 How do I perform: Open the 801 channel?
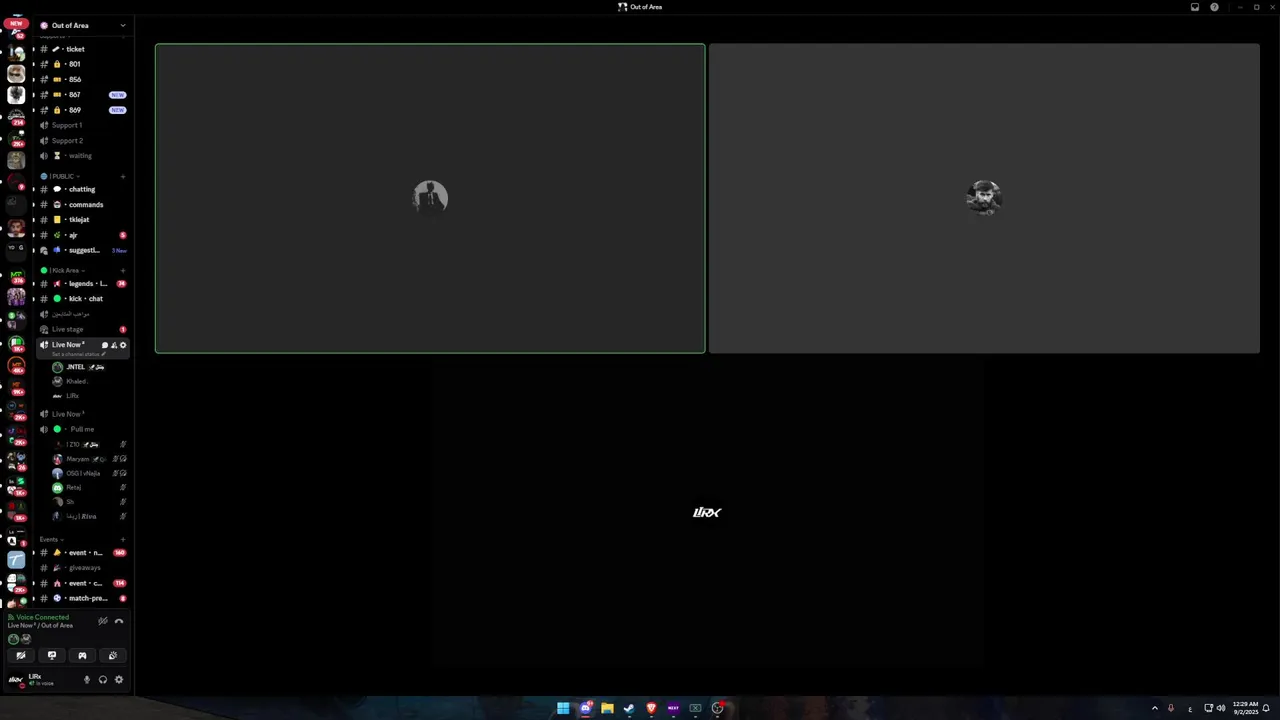click(x=84, y=64)
